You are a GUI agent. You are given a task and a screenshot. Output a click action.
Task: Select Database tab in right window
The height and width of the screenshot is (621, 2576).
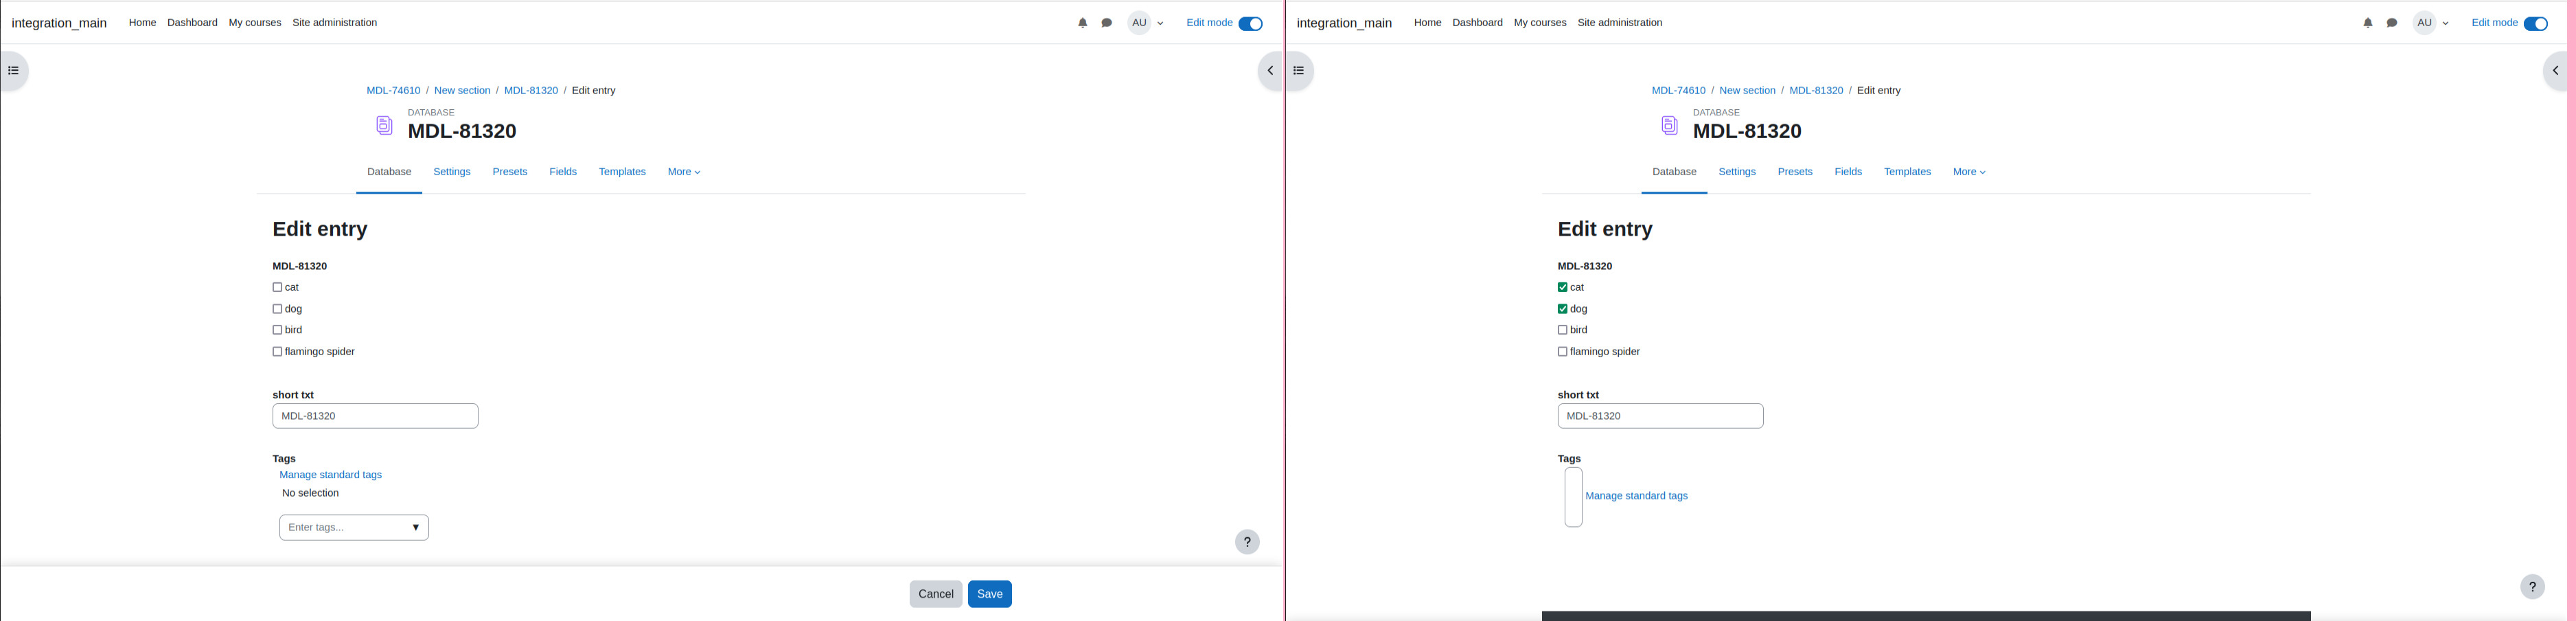1674,172
